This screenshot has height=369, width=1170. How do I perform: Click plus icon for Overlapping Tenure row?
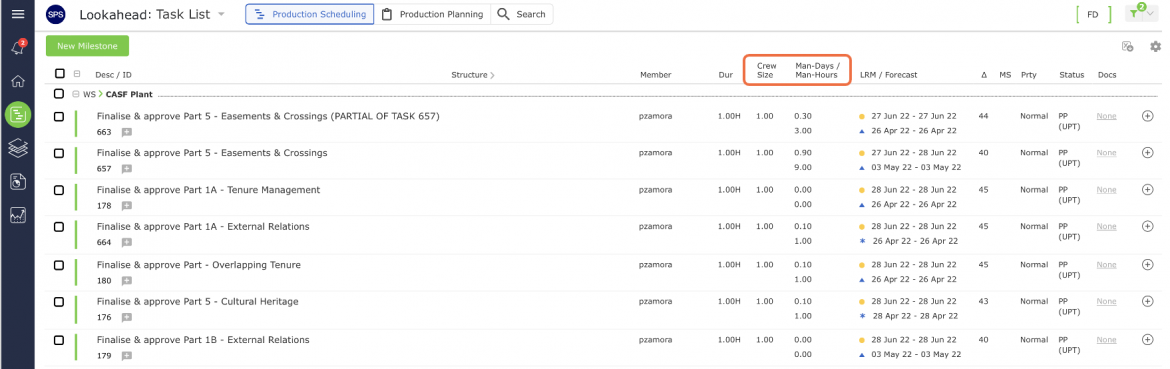[1148, 265]
